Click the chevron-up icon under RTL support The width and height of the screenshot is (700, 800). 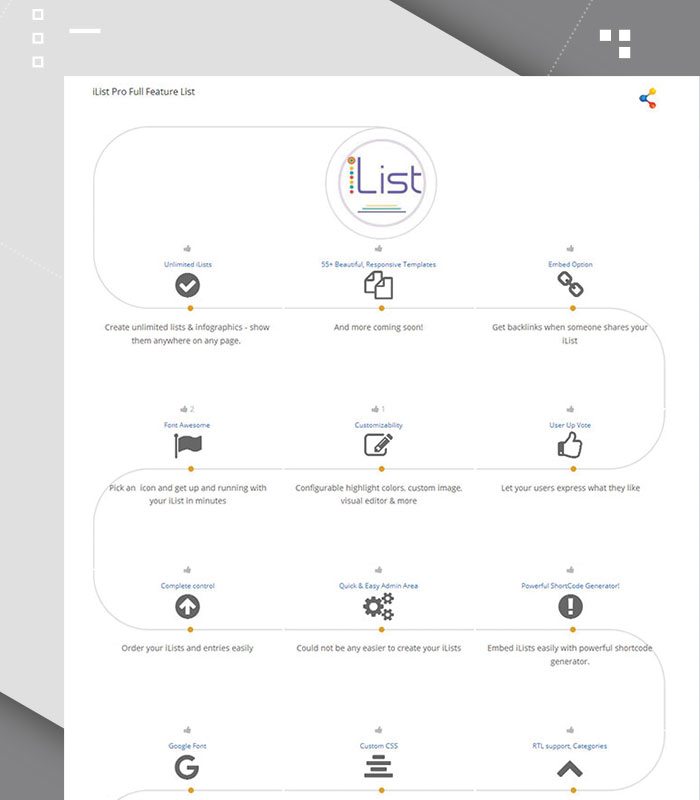coord(570,769)
